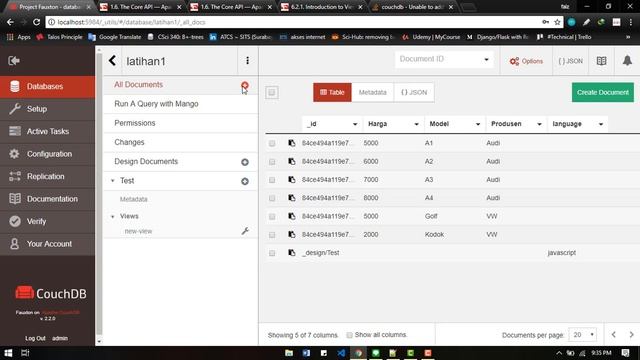Open the Verify page

pyautogui.click(x=47, y=221)
